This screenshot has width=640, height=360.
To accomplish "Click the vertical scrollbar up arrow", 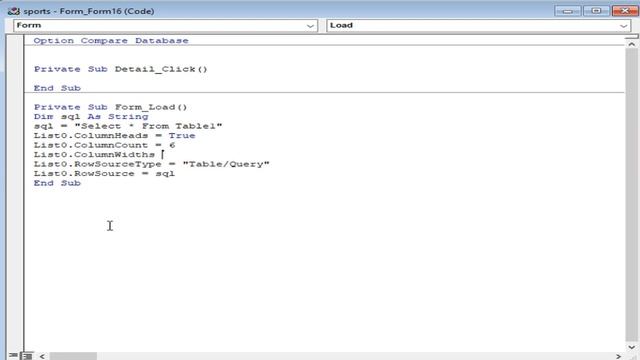I will [x=631, y=44].
